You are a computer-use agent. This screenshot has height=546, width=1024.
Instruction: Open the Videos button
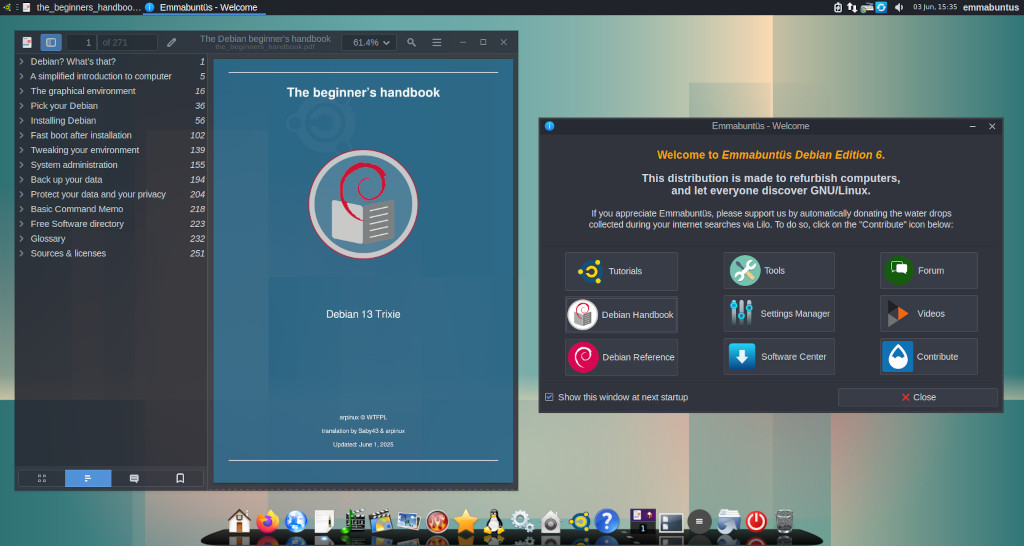[x=929, y=313]
